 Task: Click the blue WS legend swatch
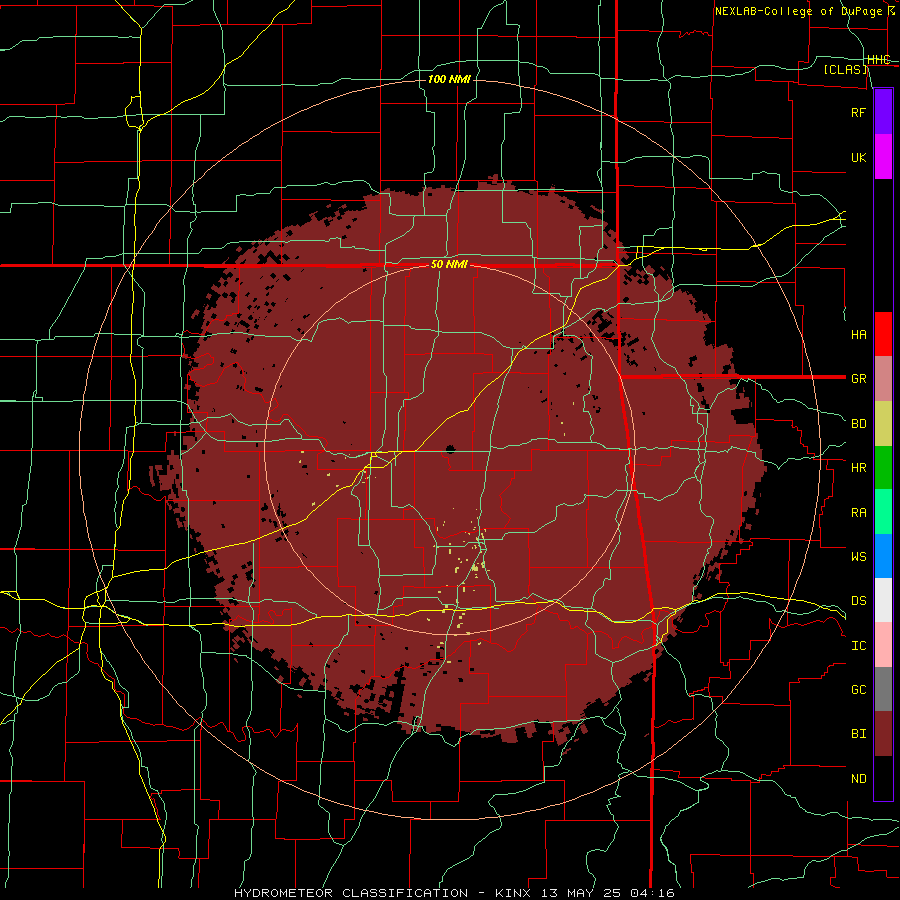point(883,556)
